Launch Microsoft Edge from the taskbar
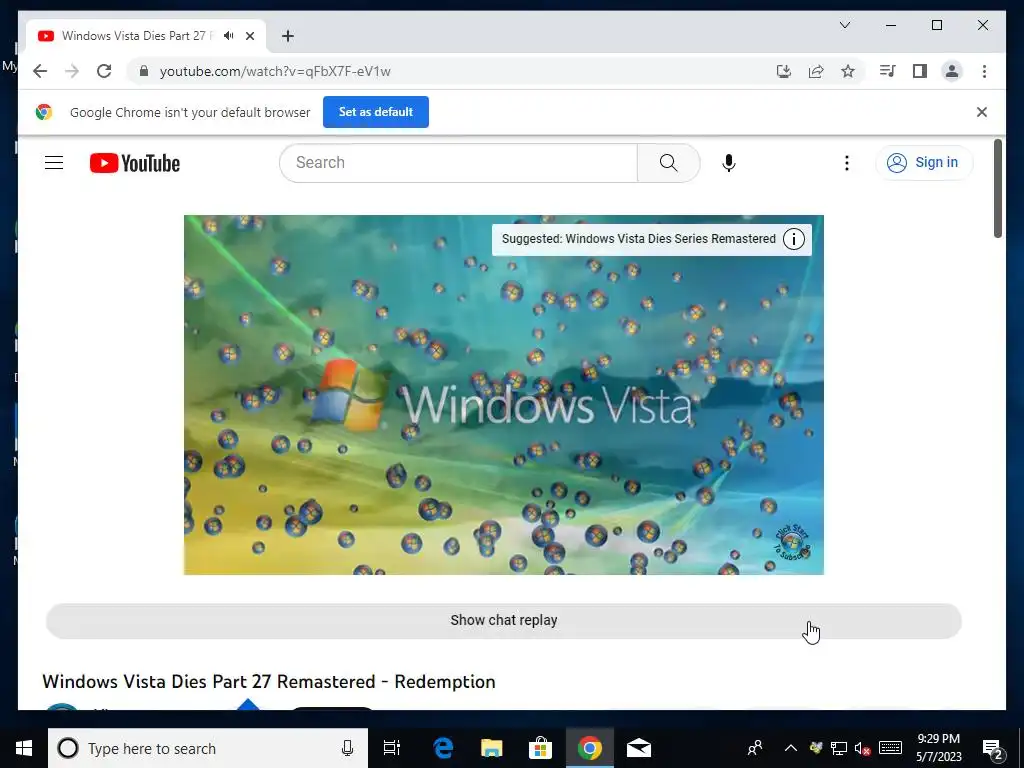 443,748
